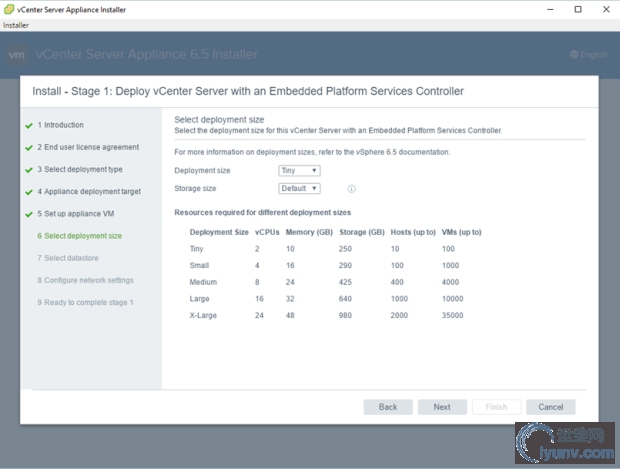Viewport: 620px width, 469px height.
Task: Click the checkmark beside Select deployment type
Action: click(x=29, y=170)
